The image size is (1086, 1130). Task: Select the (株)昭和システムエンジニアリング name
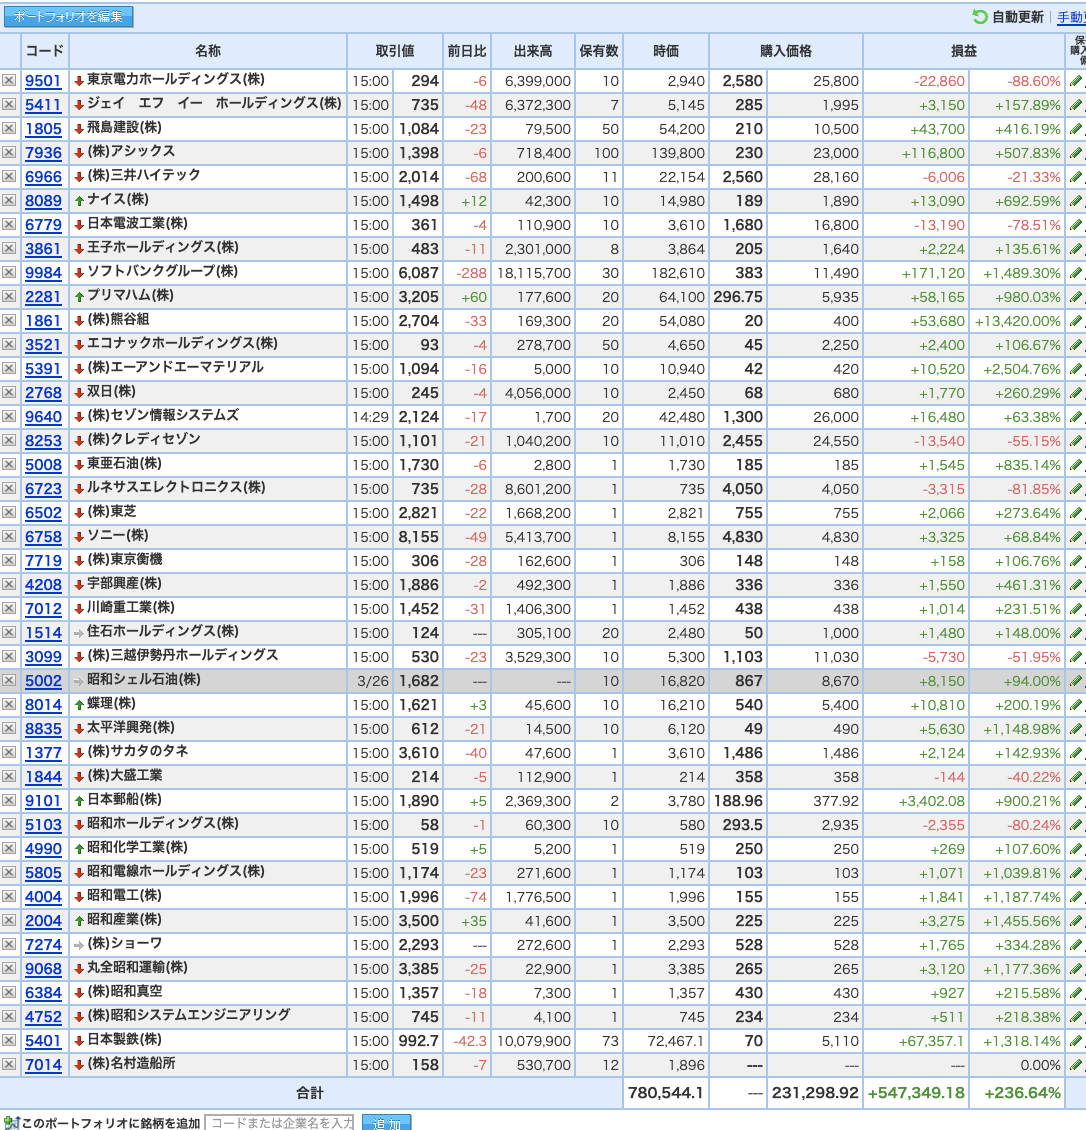pos(189,1015)
